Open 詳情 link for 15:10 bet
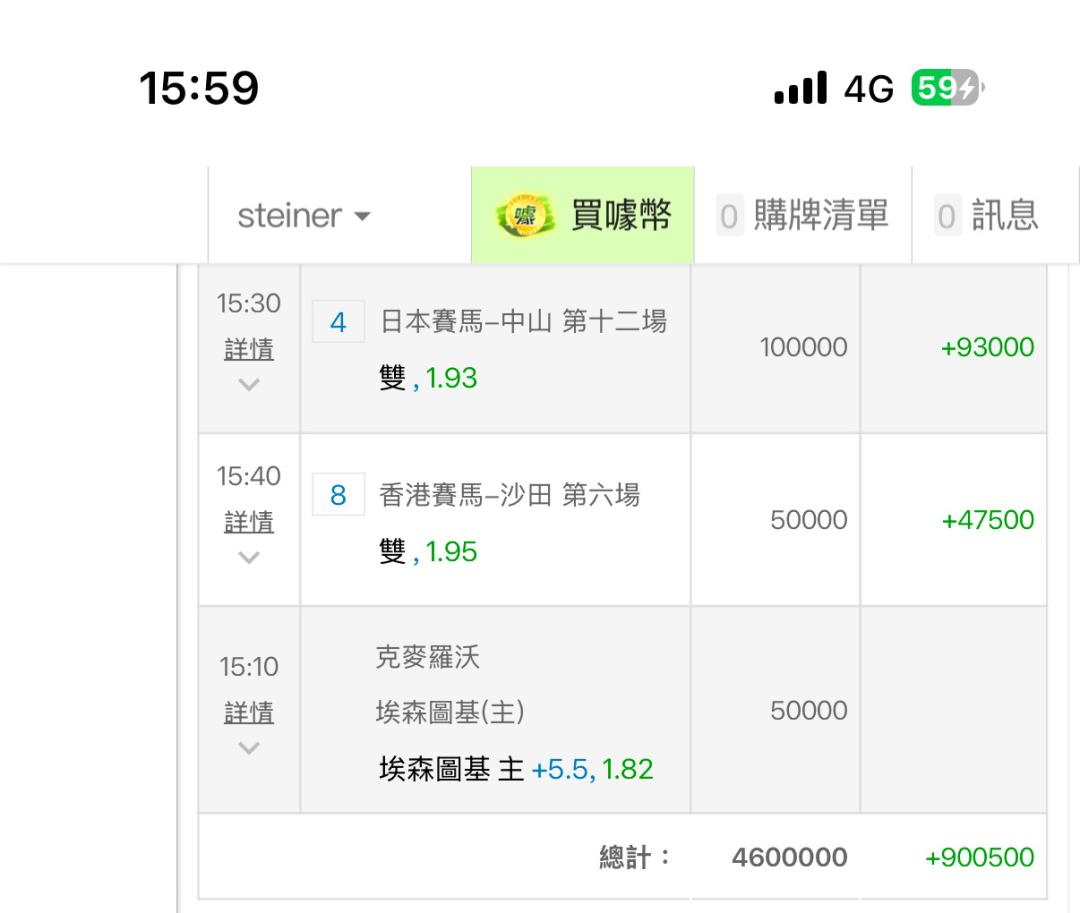 coord(249,713)
